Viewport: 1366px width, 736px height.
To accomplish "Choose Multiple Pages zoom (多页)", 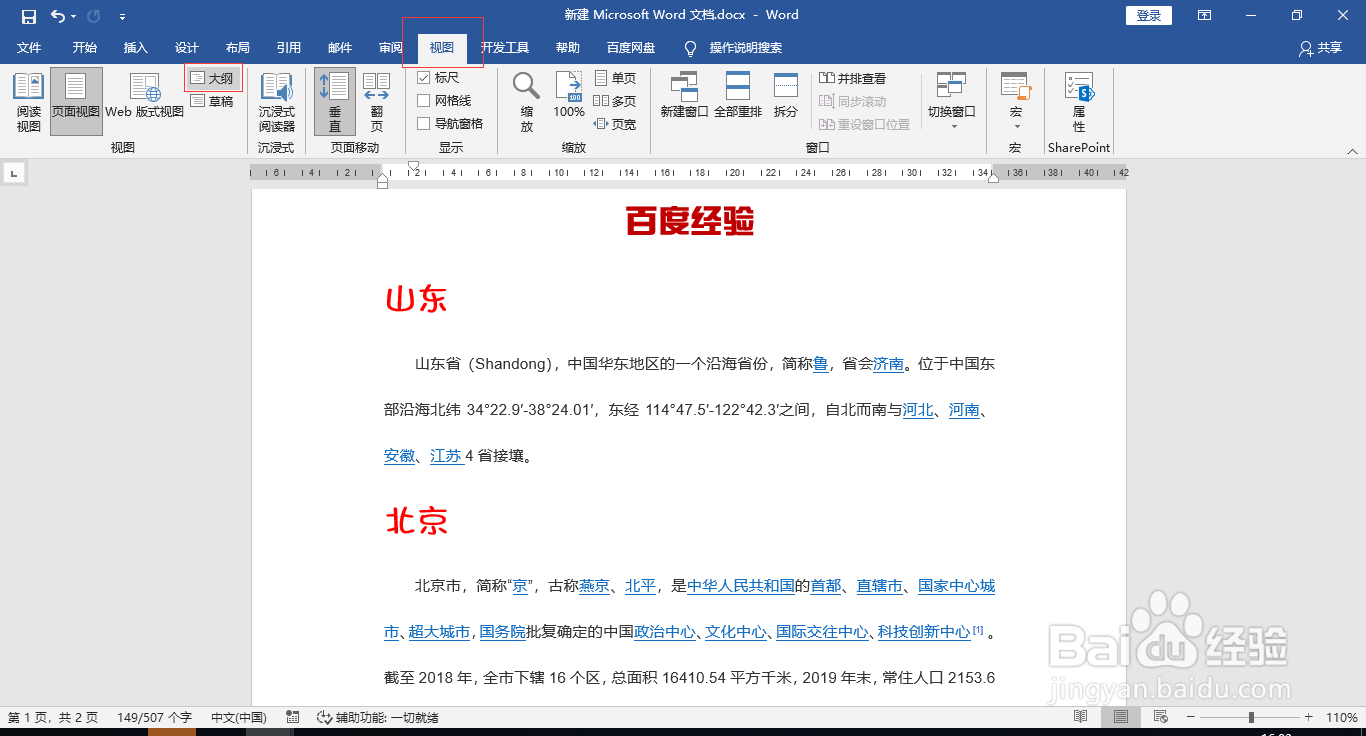I will click(x=615, y=101).
